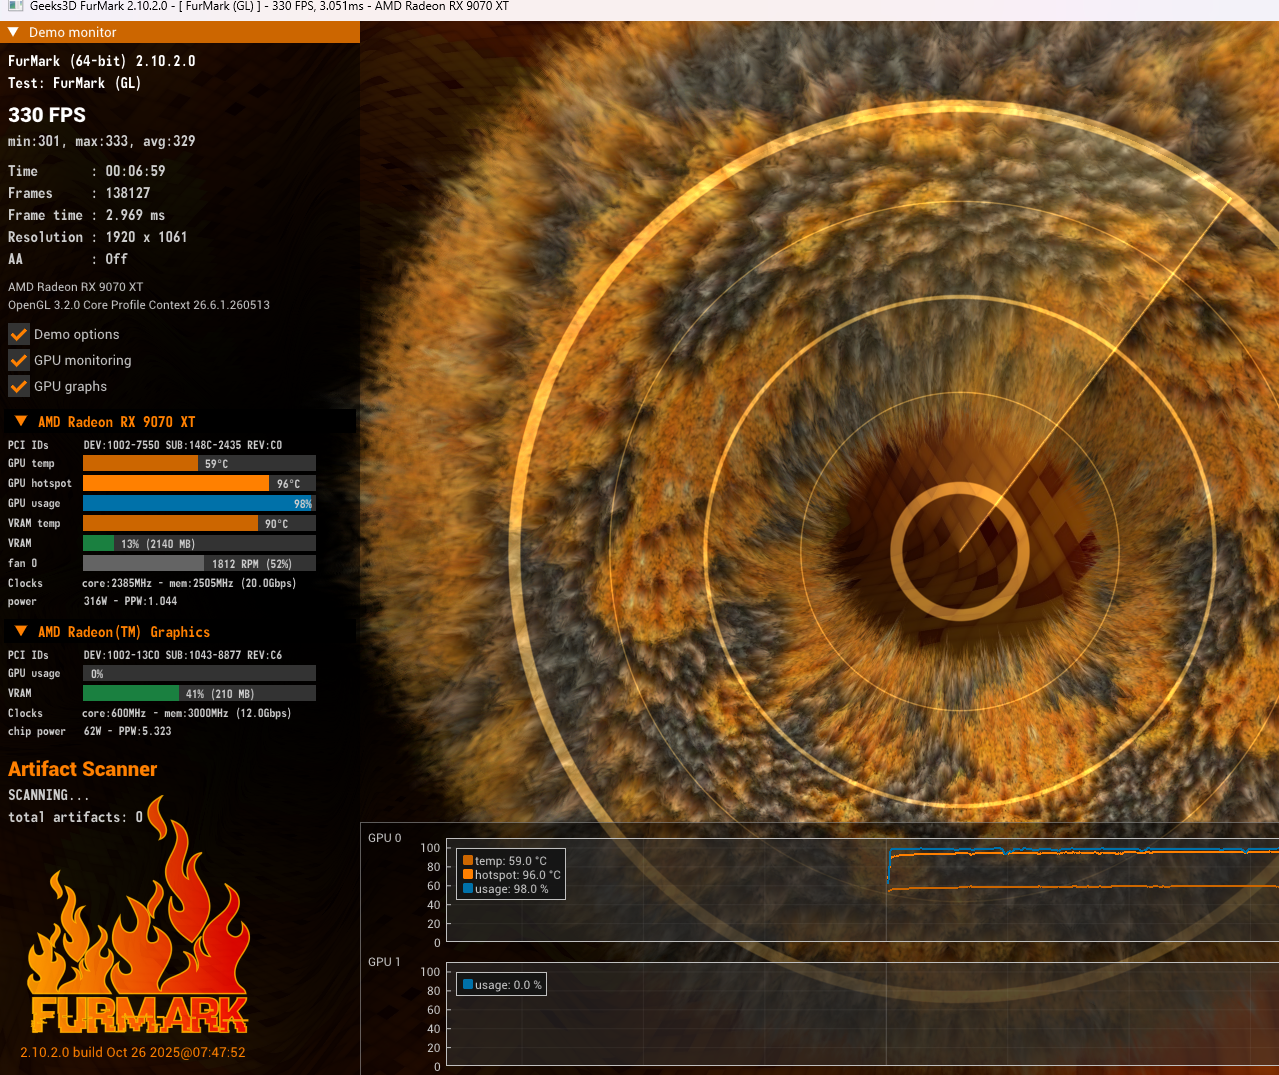Click the blue usage swatch in GPU 1 legend
The width and height of the screenshot is (1279, 1075).
tap(468, 984)
